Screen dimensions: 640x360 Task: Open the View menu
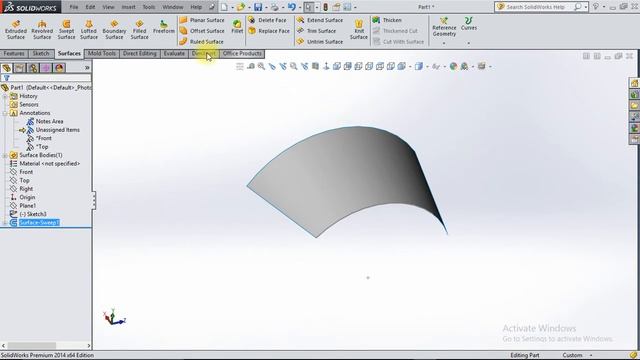click(108, 7)
